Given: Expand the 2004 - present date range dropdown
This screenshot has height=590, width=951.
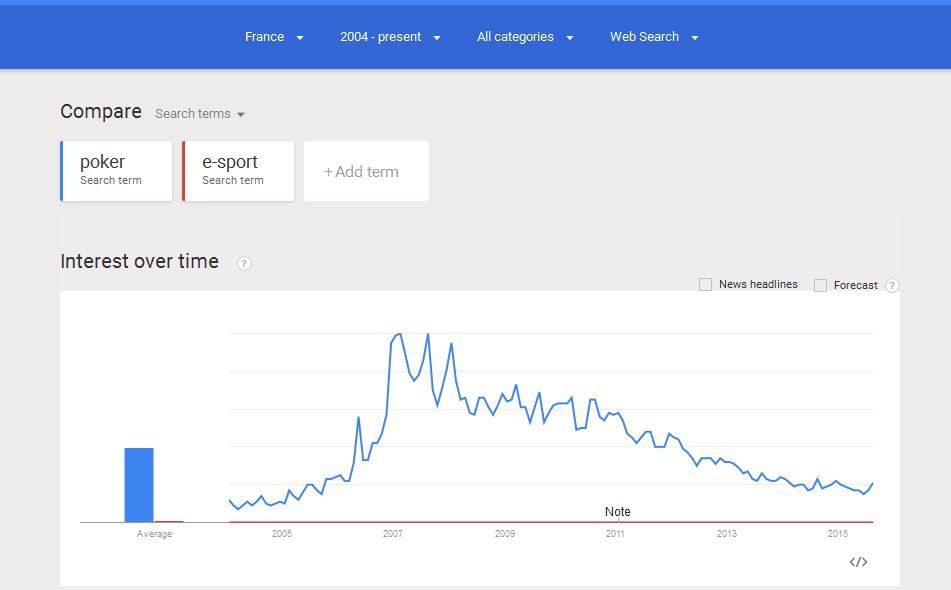Looking at the screenshot, I should [x=390, y=37].
